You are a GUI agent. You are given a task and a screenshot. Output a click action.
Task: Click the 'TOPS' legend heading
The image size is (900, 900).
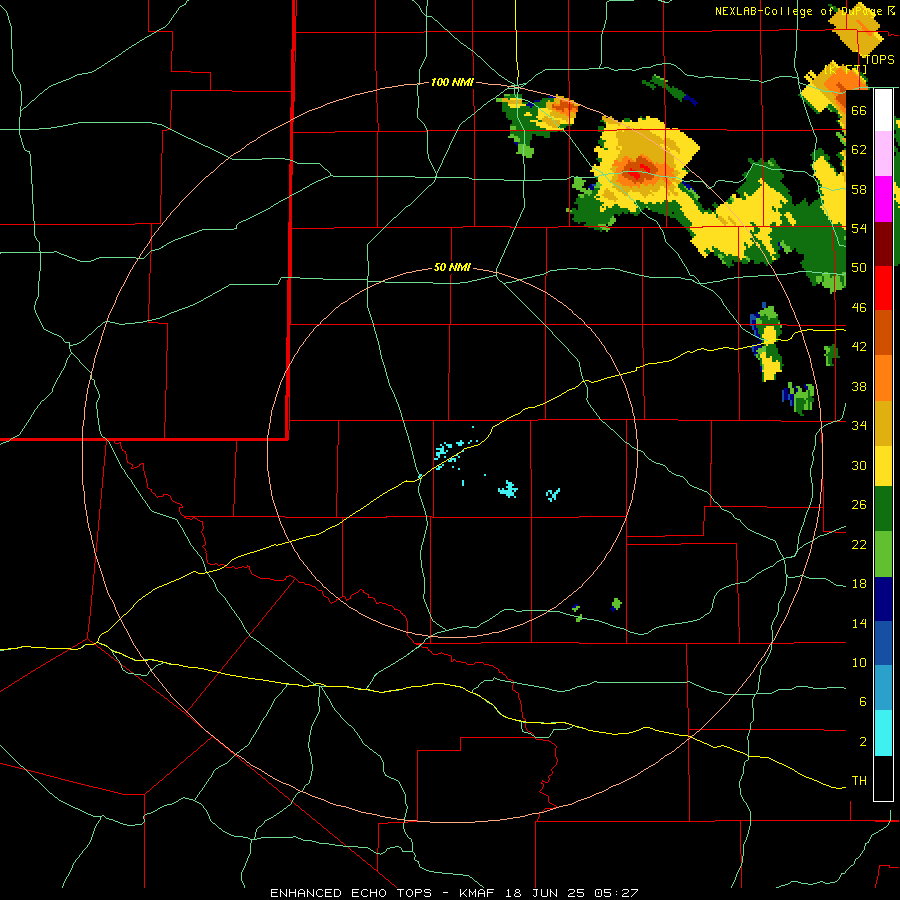pyautogui.click(x=879, y=59)
